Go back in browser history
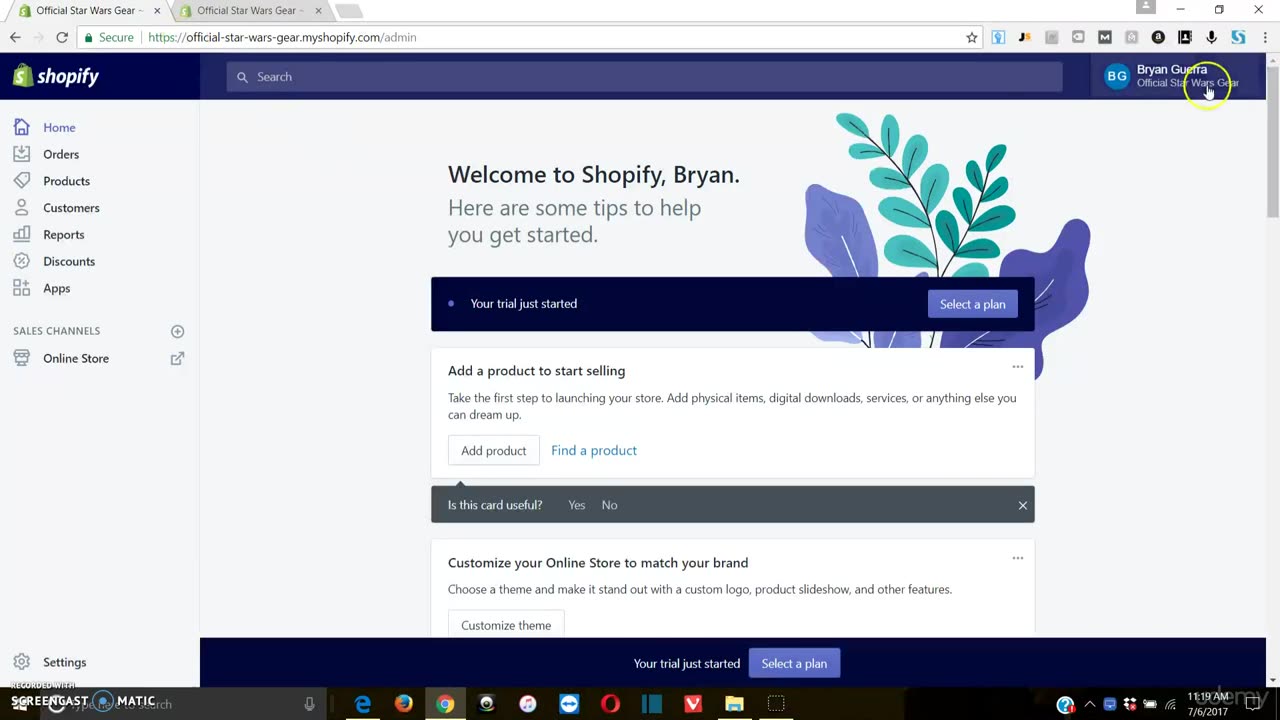1280x720 pixels. click(x=15, y=37)
